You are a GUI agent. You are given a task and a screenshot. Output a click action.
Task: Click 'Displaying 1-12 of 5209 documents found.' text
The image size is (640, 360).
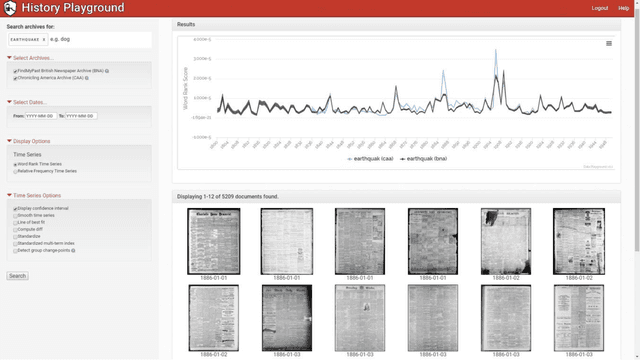click(227, 197)
